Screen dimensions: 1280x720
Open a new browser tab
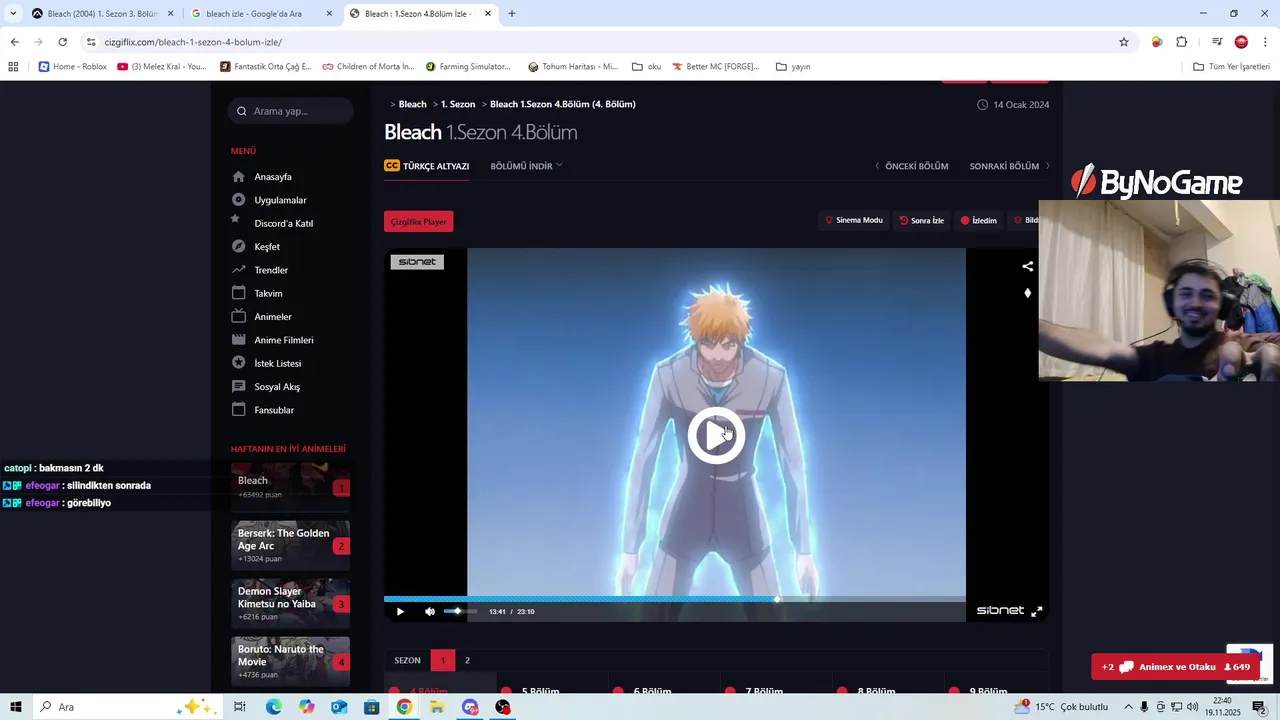click(x=512, y=14)
